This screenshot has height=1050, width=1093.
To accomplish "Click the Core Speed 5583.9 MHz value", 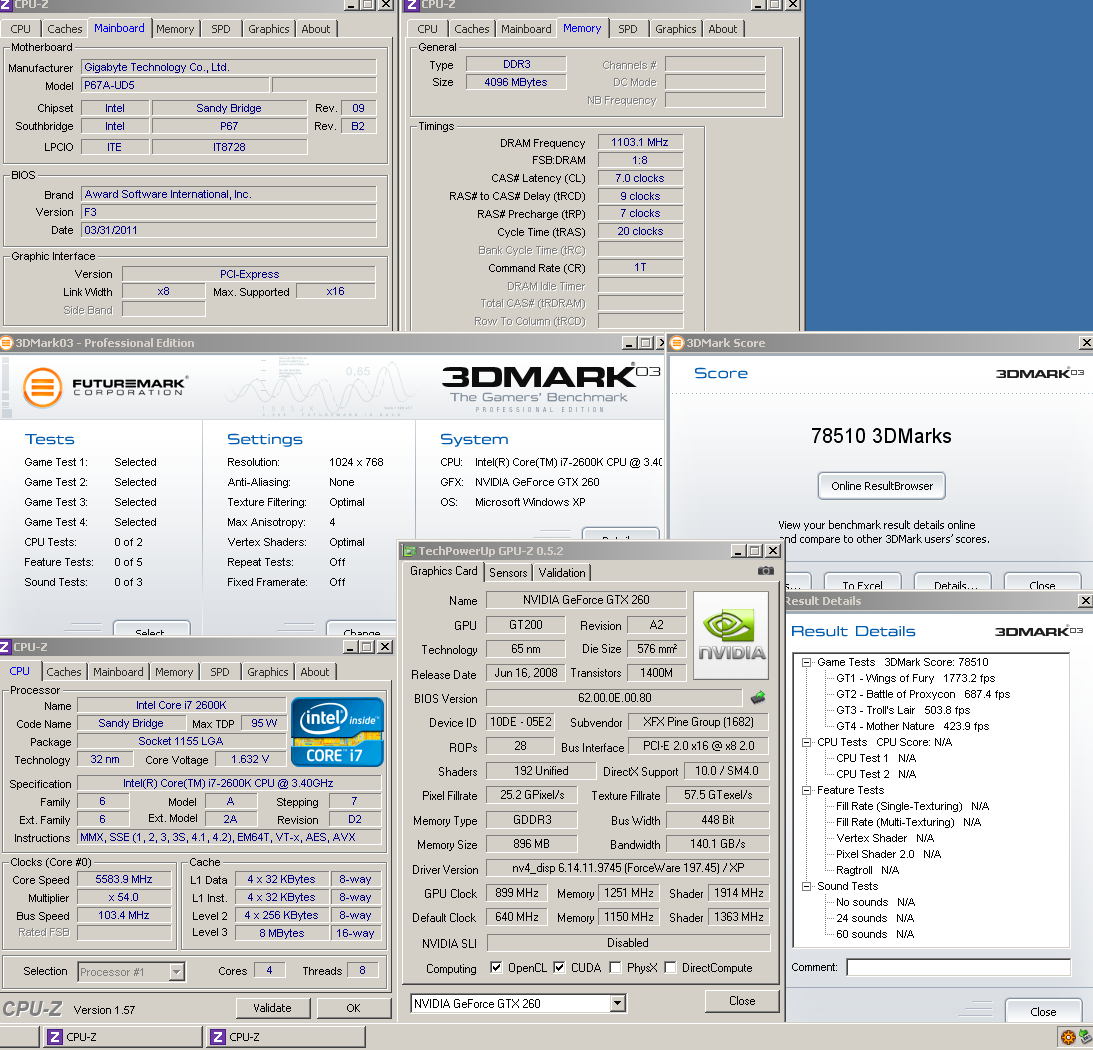I will (123, 879).
